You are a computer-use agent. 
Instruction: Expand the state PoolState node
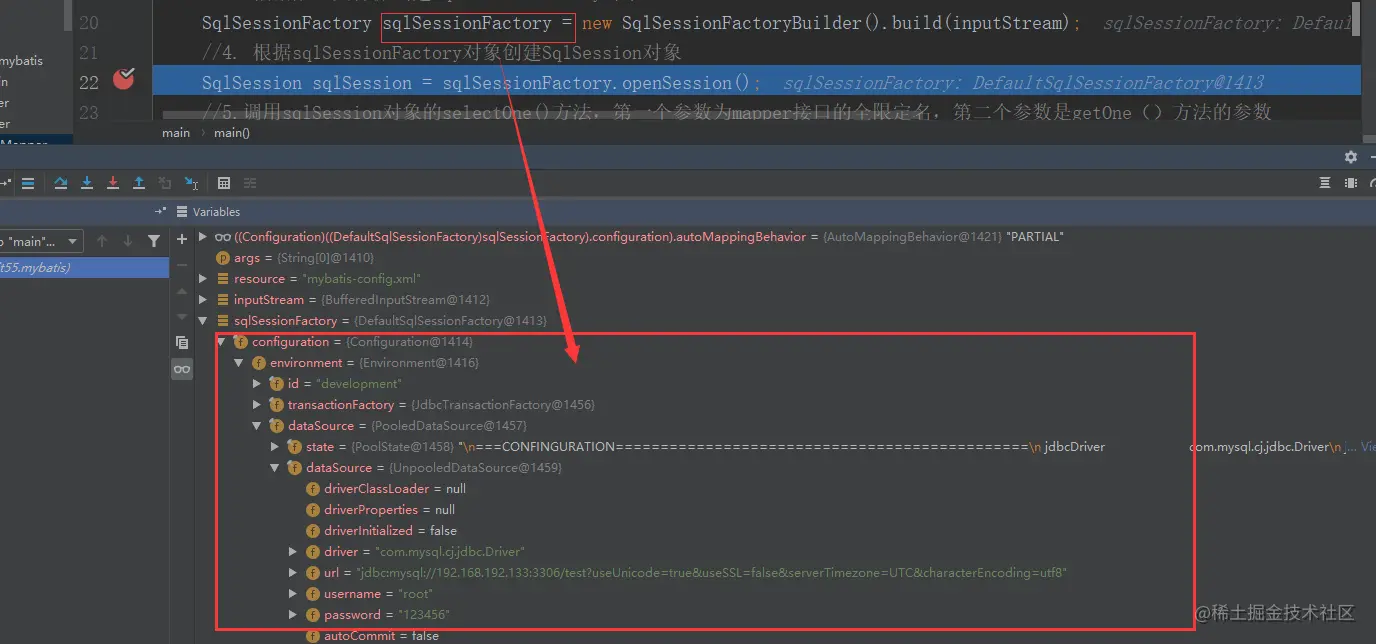click(x=275, y=447)
